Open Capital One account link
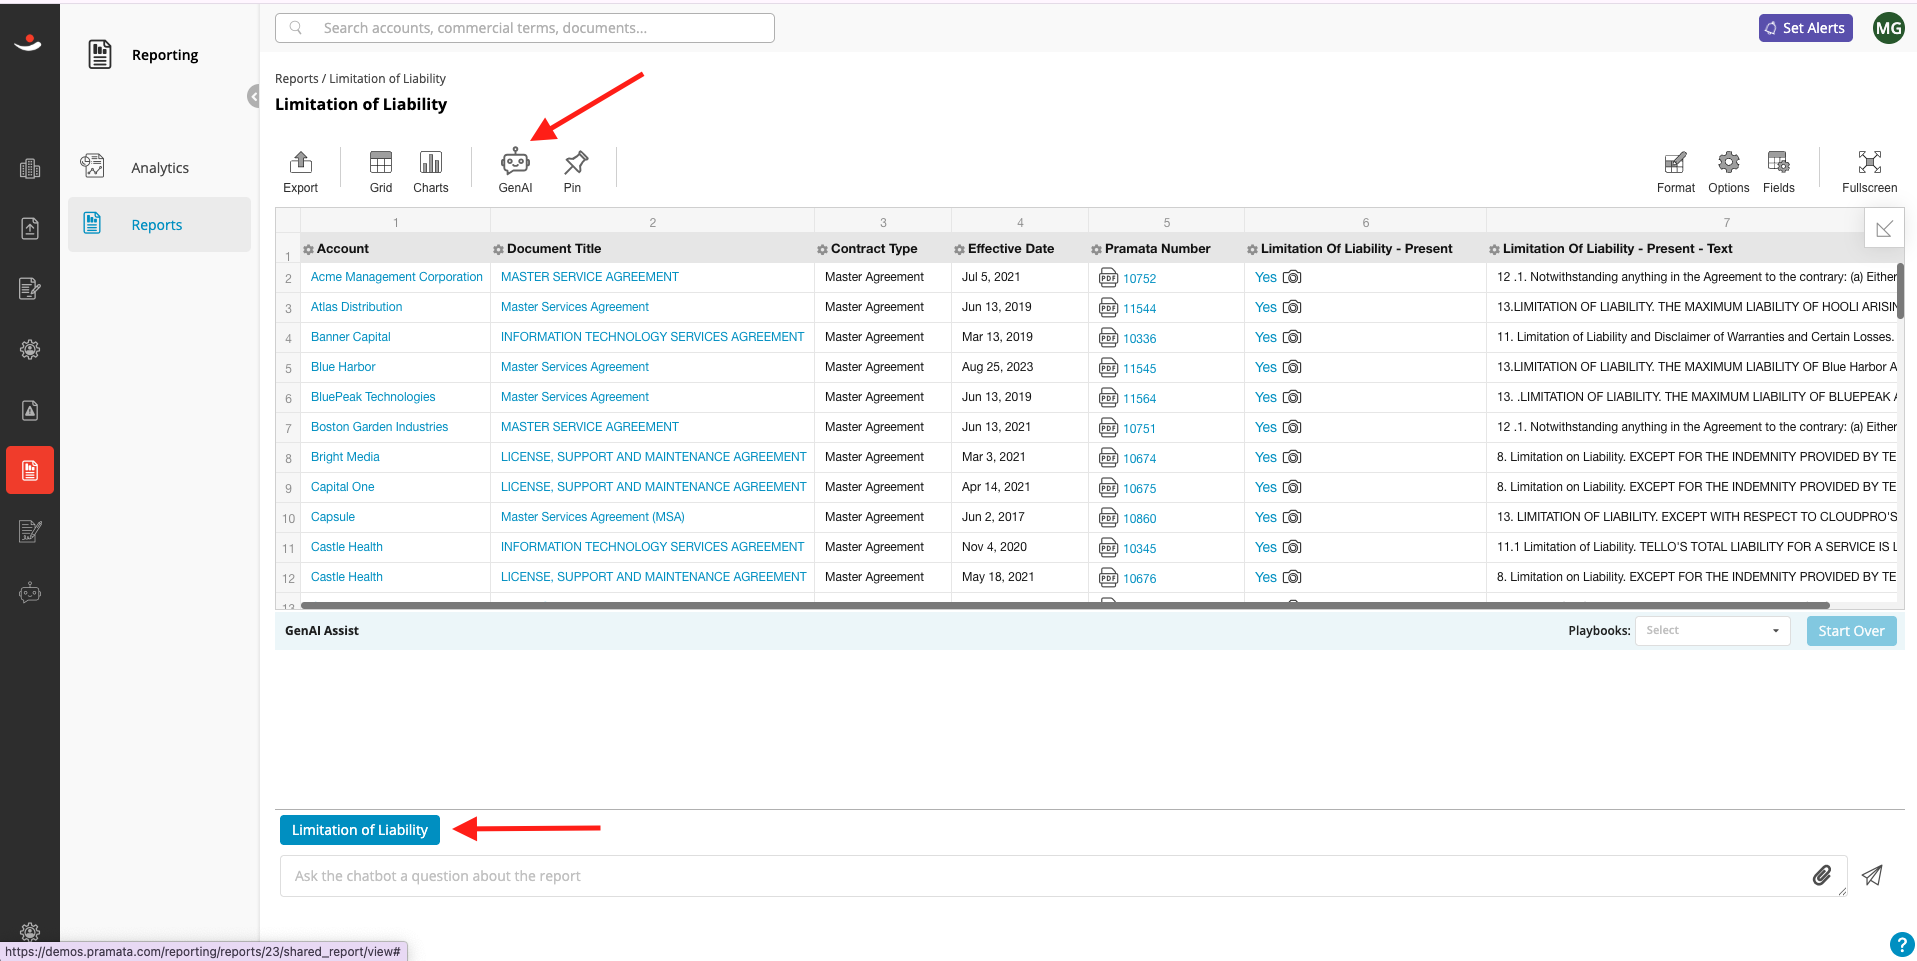This screenshot has height=961, width=1917. click(342, 487)
